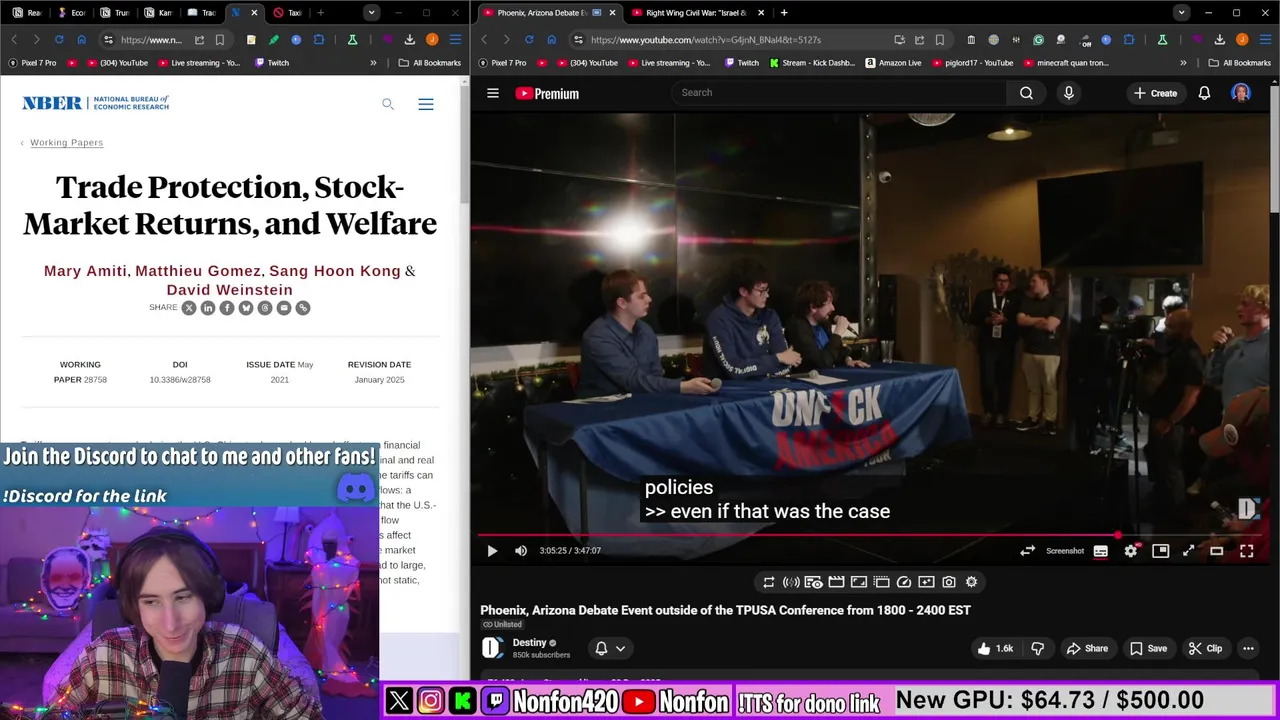Open author David Weinstein link
Viewport: 1280px width, 720px height.
point(230,290)
